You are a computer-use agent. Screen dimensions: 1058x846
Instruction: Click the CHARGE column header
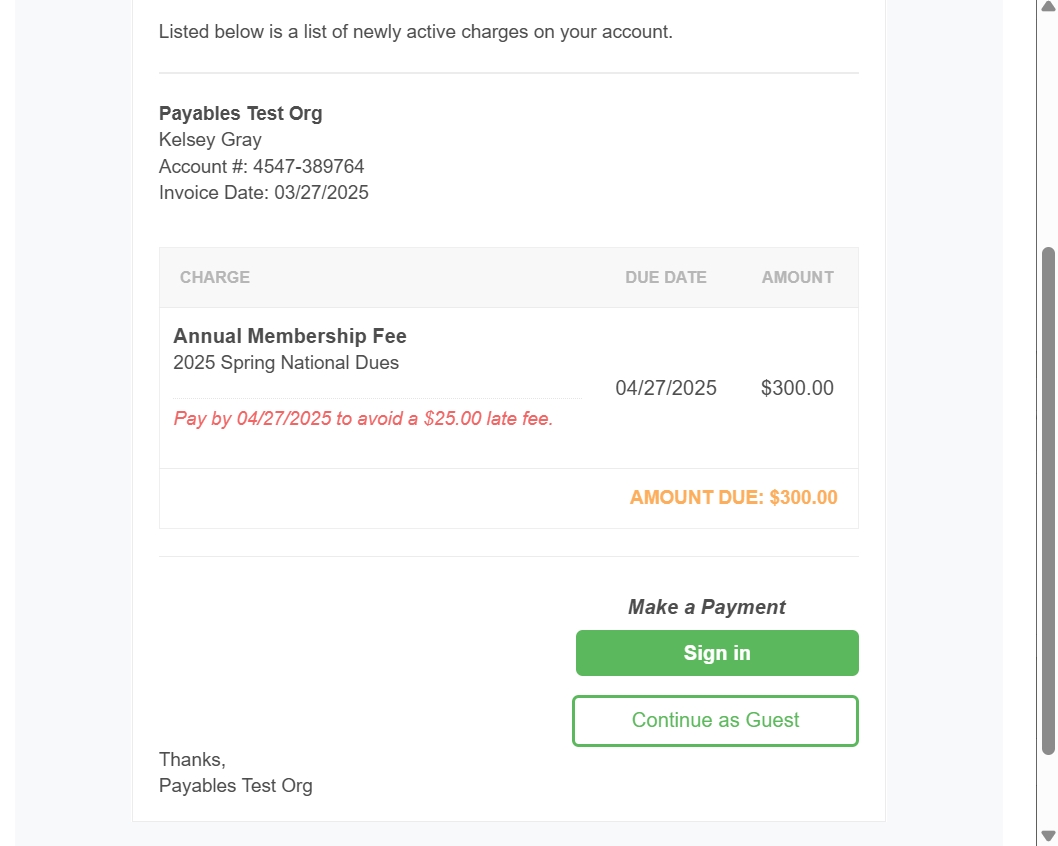[215, 277]
